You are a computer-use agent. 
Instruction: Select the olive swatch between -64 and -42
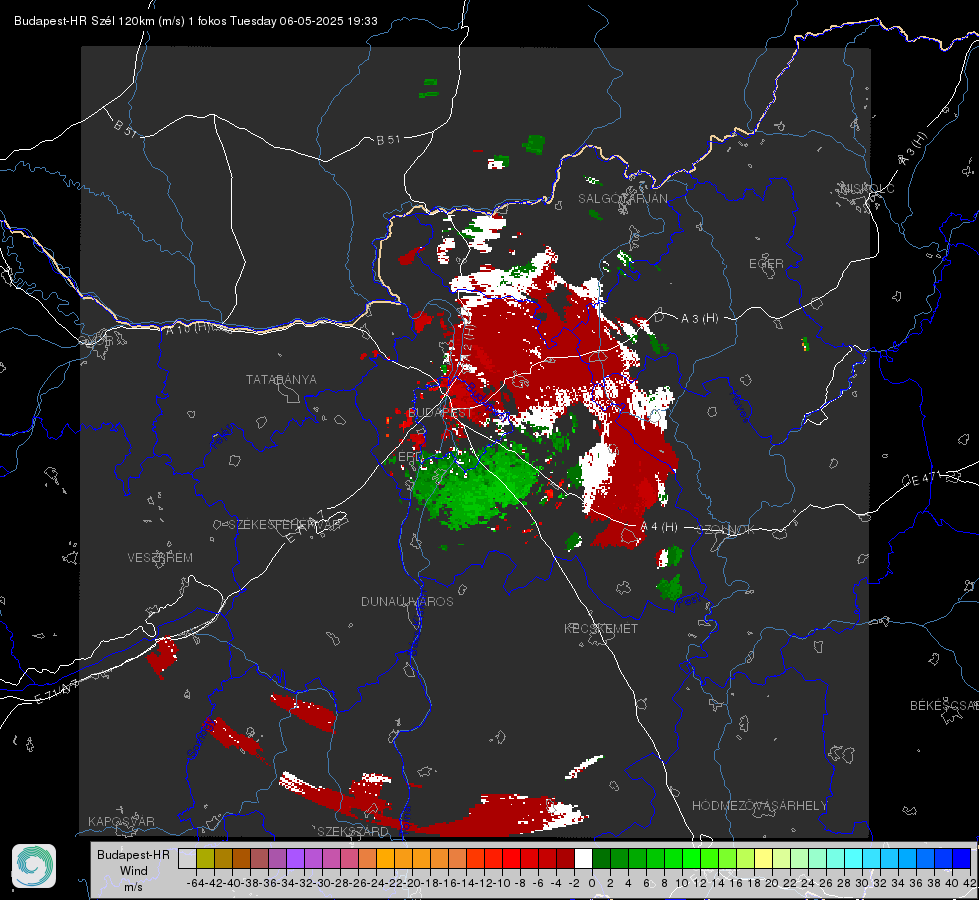(205, 858)
